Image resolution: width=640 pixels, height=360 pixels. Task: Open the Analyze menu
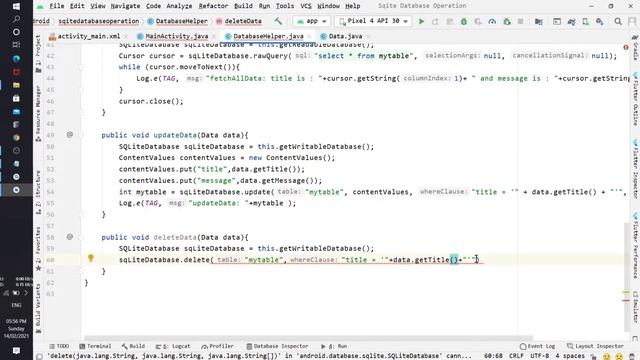point(179,6)
